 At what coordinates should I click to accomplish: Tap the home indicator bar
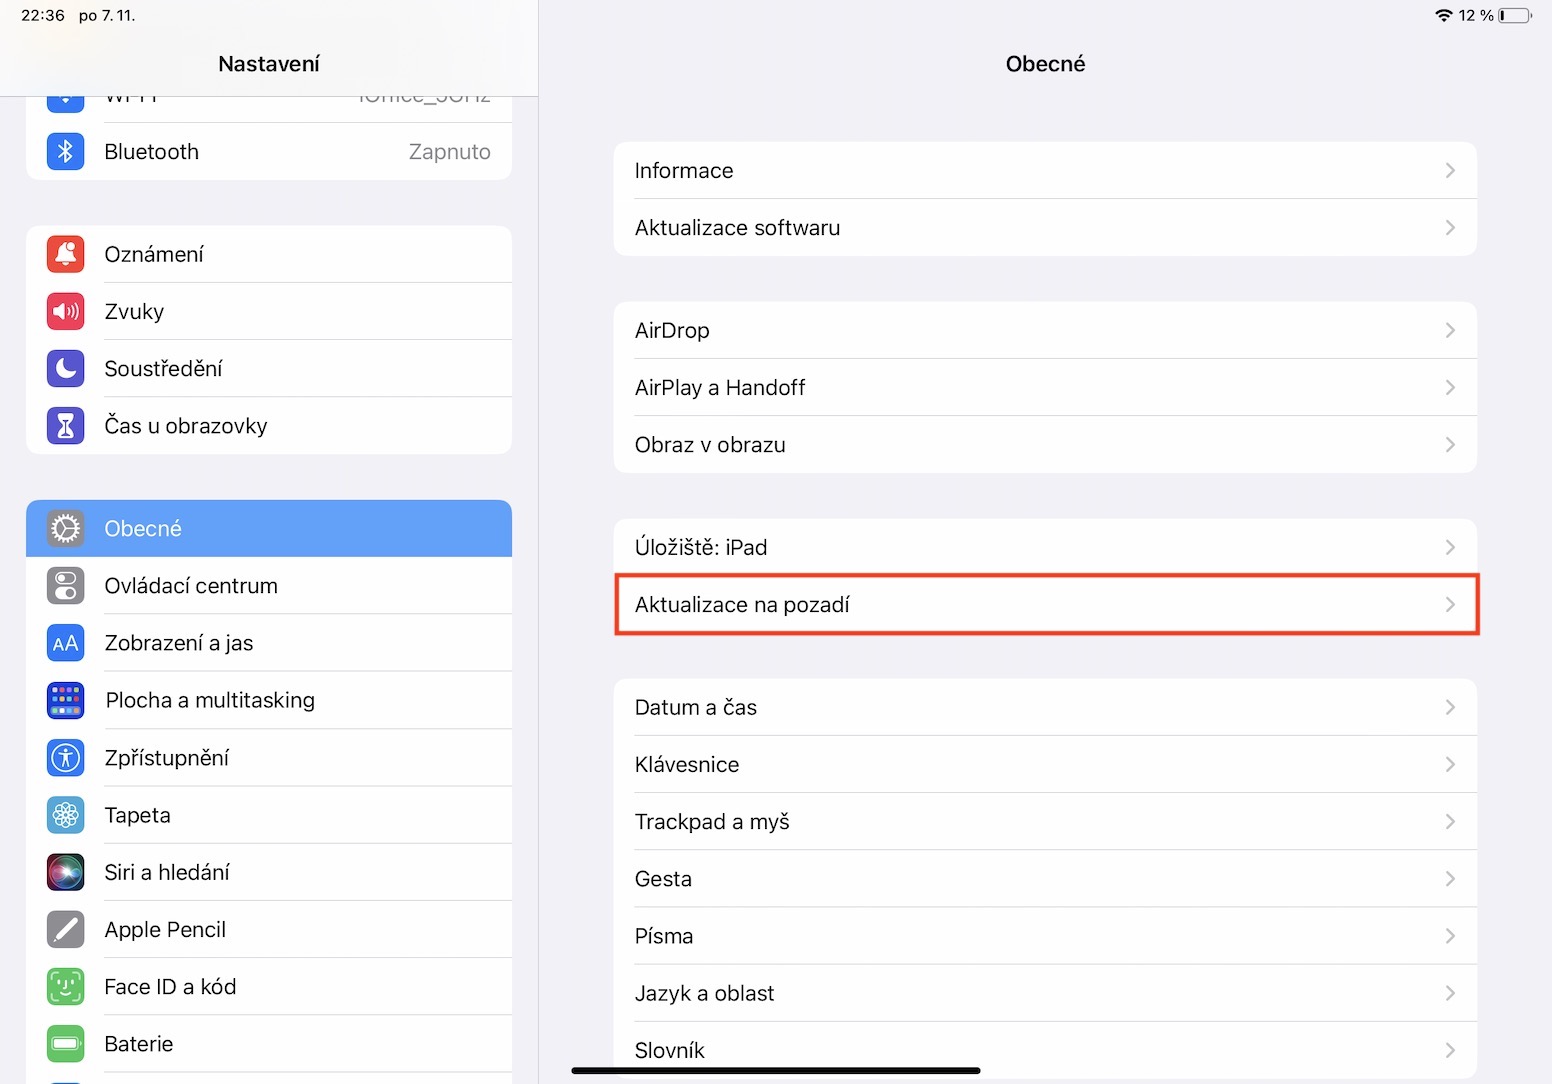[x=776, y=1071]
